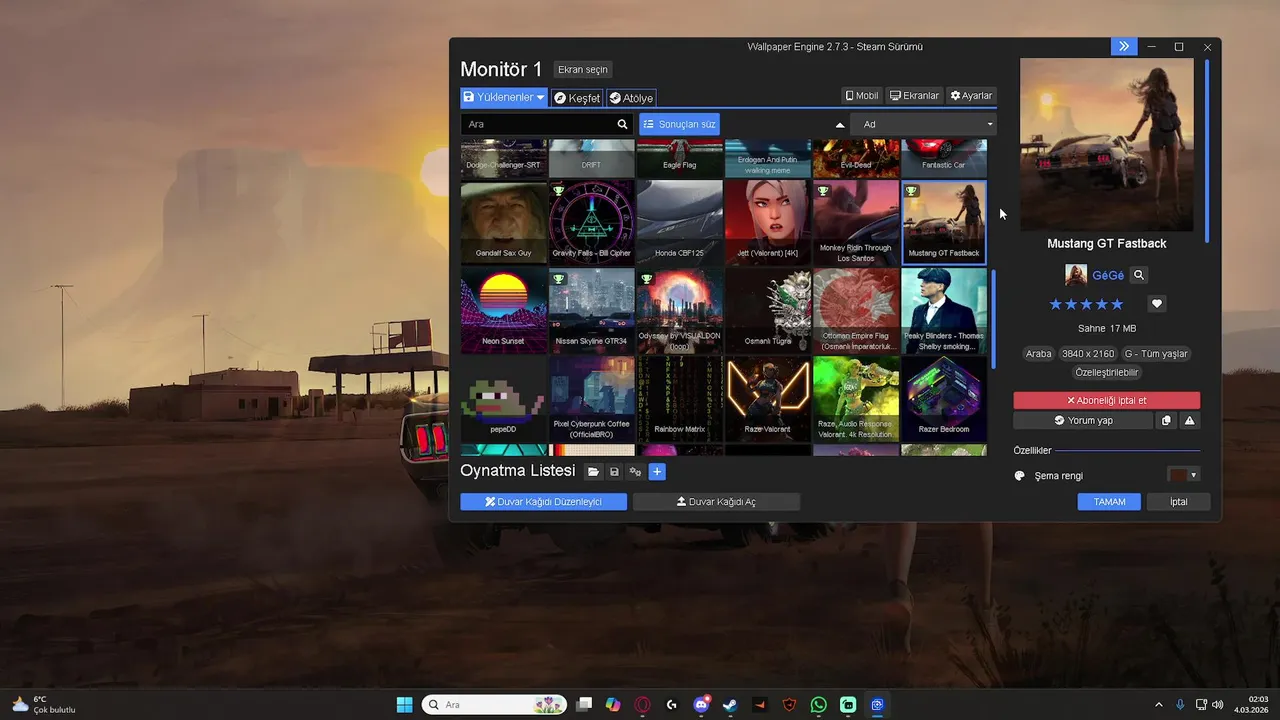Click the search magnifier in the Ara field
The height and width of the screenshot is (720, 1280).
coord(622,124)
